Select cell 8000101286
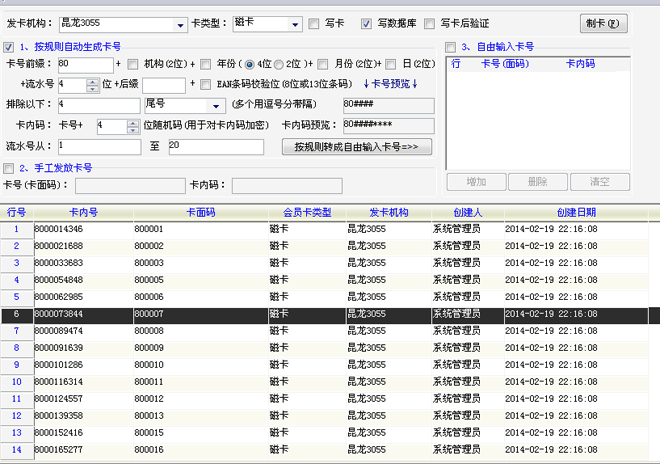 [x=83, y=365]
